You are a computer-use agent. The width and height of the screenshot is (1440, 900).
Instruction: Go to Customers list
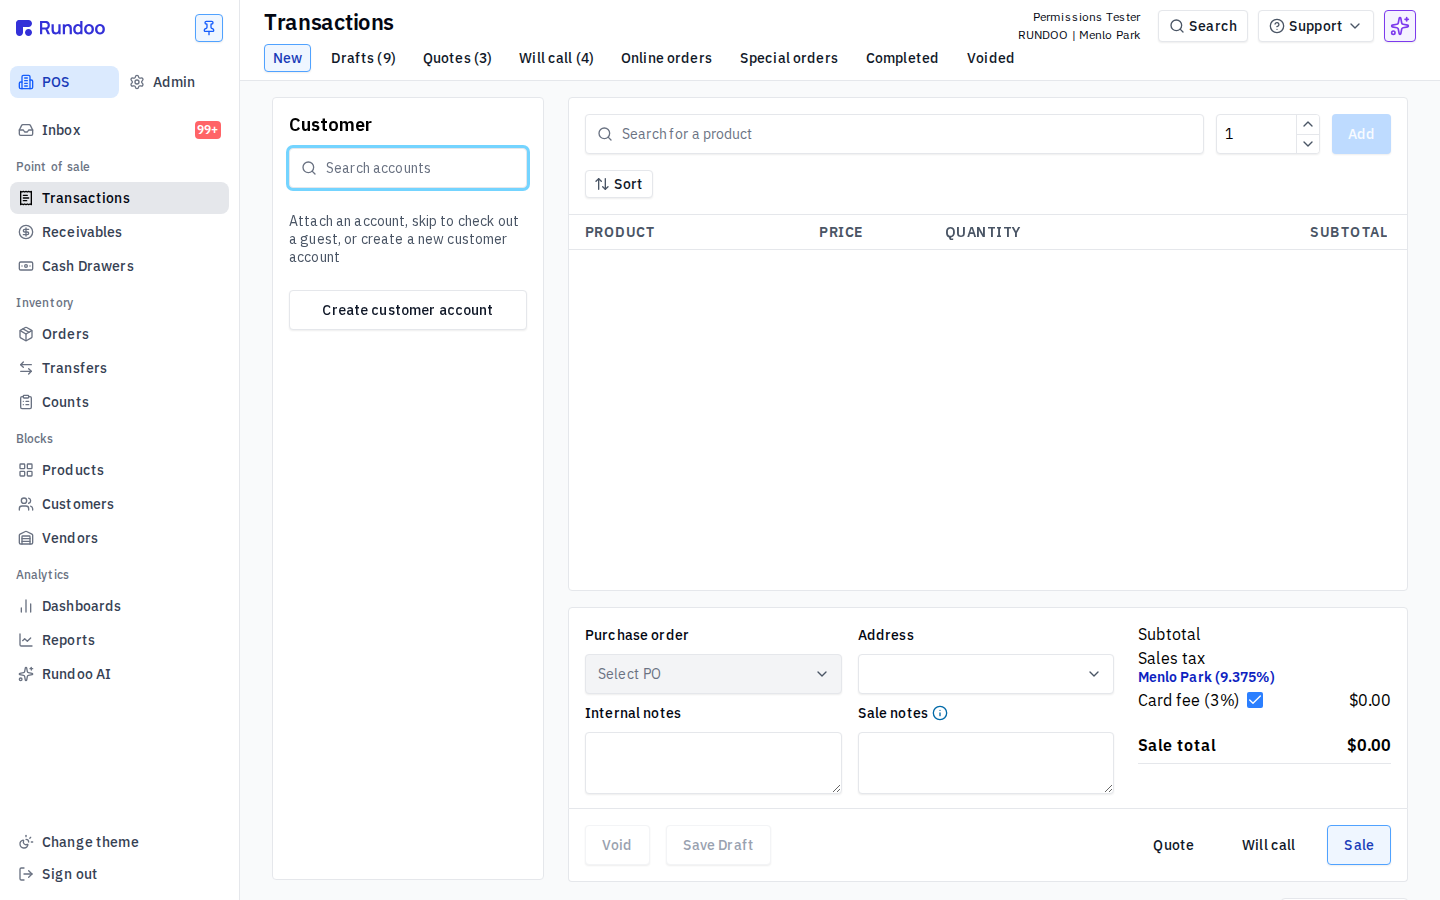coord(119,504)
